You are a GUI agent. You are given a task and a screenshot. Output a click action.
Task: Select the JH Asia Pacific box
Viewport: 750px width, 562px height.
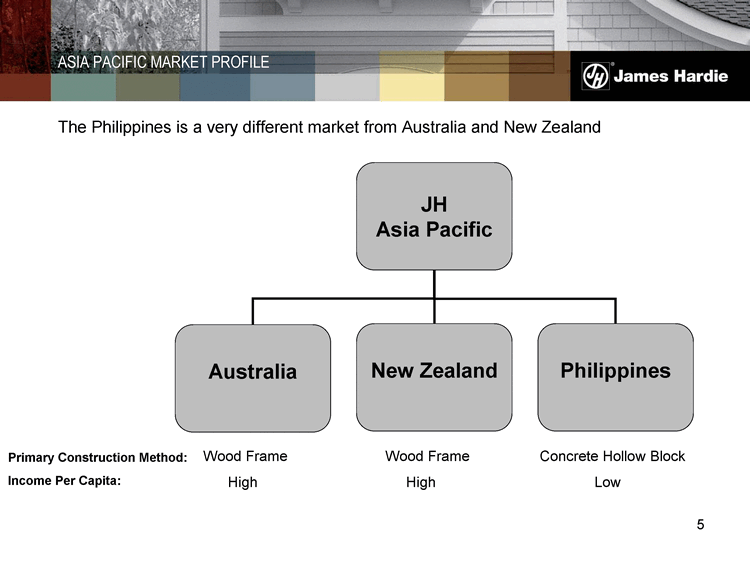click(434, 216)
